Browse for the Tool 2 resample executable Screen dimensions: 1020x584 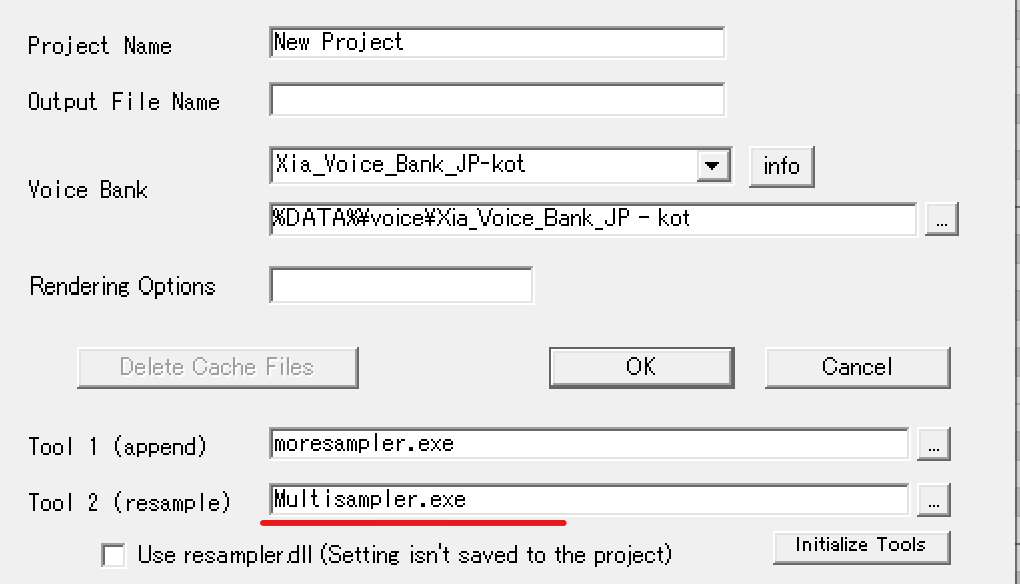pyautogui.click(x=933, y=501)
